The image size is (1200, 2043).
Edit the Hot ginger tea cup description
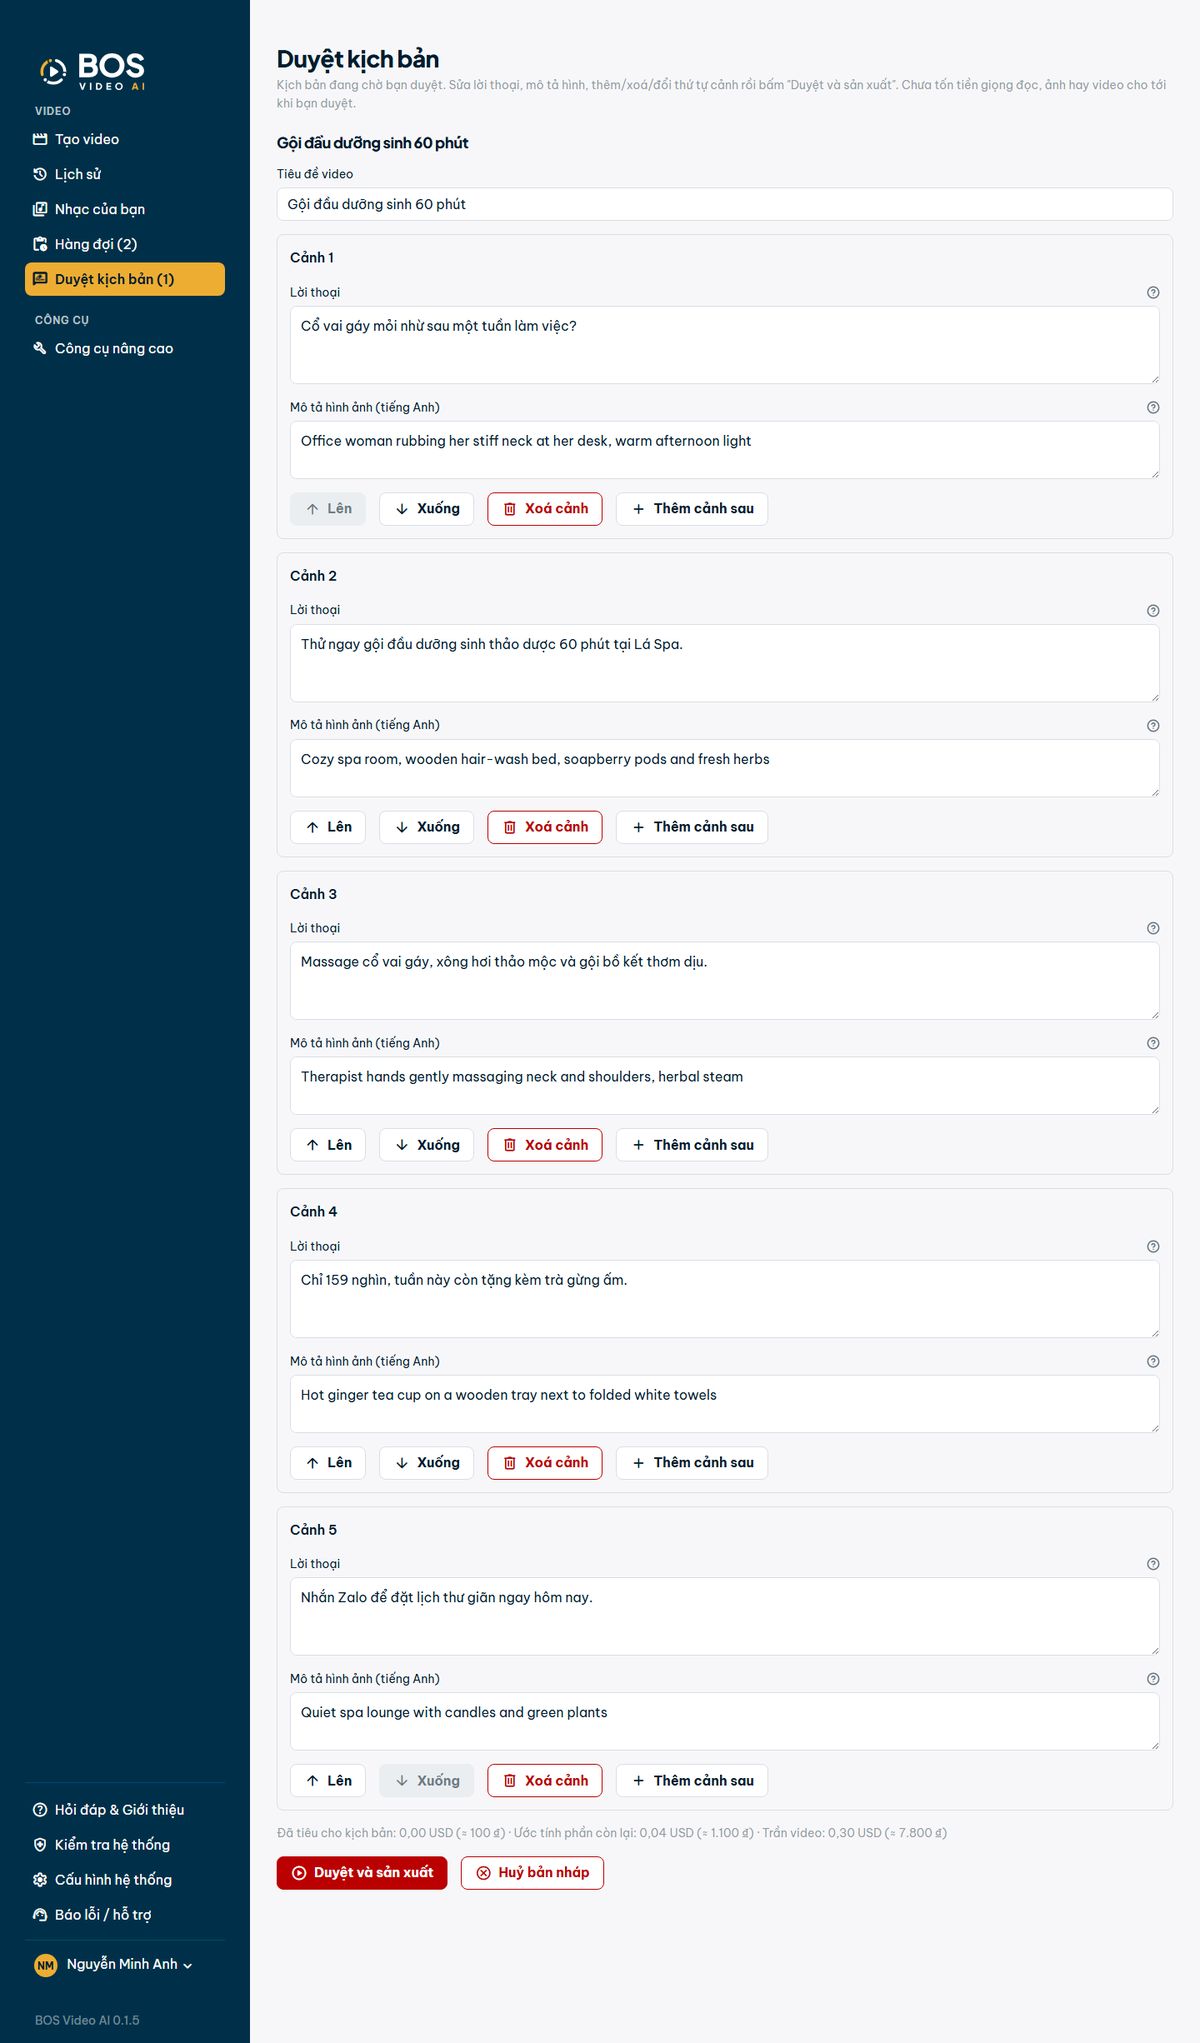pyautogui.click(x=724, y=1404)
